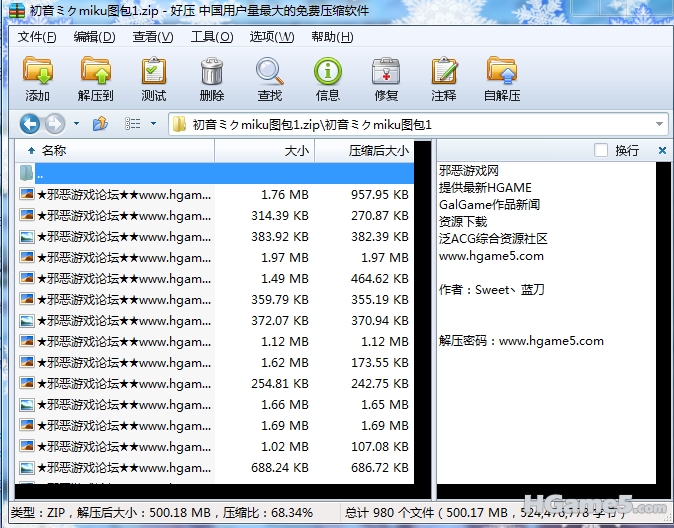Click image icon of 1.76 MB file
Screen dimensions: 674x528
point(27,194)
